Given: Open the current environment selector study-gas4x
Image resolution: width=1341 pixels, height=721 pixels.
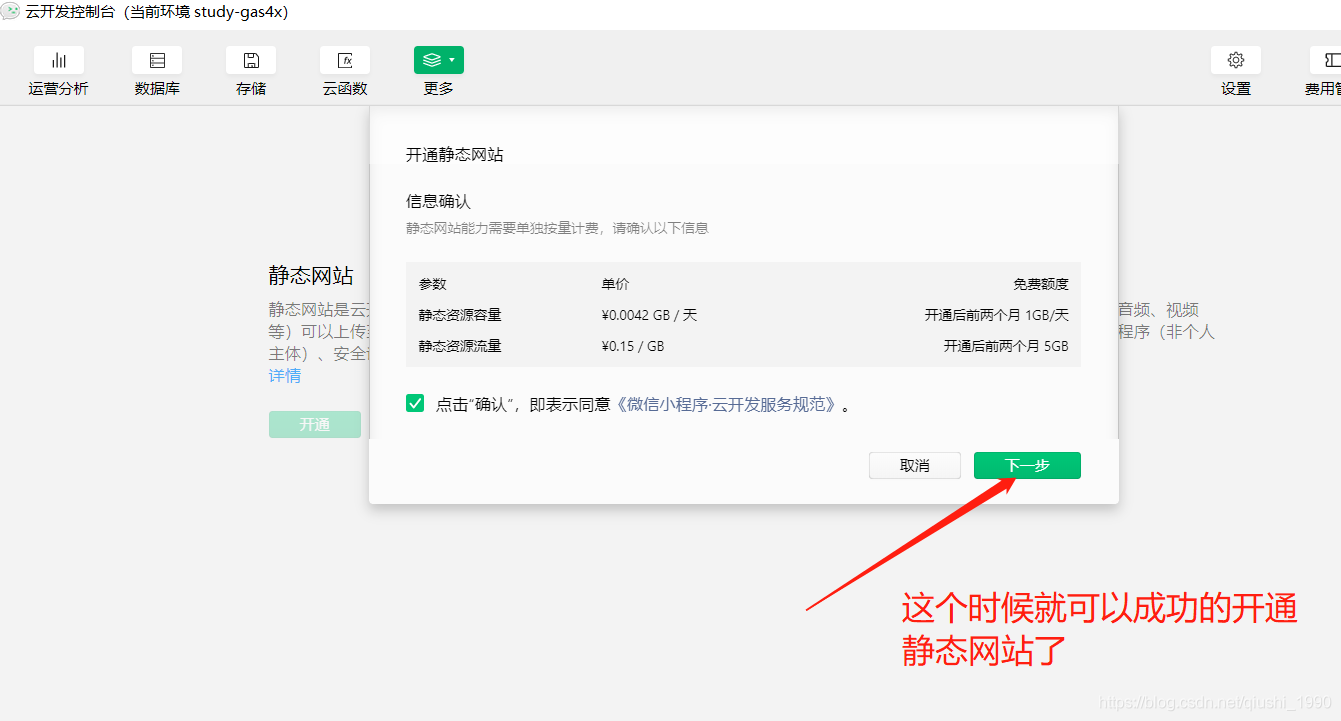Looking at the screenshot, I should click(205, 13).
